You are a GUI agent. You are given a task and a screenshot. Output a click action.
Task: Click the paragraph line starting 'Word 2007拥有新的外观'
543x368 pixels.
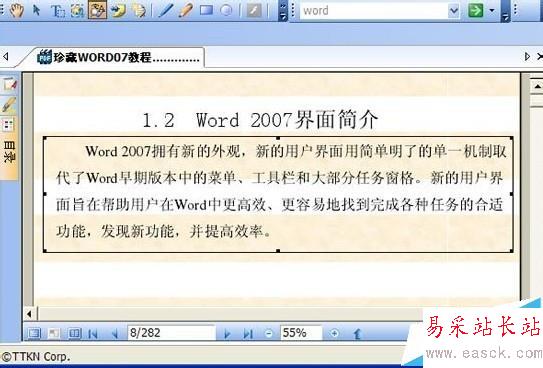click(x=296, y=151)
